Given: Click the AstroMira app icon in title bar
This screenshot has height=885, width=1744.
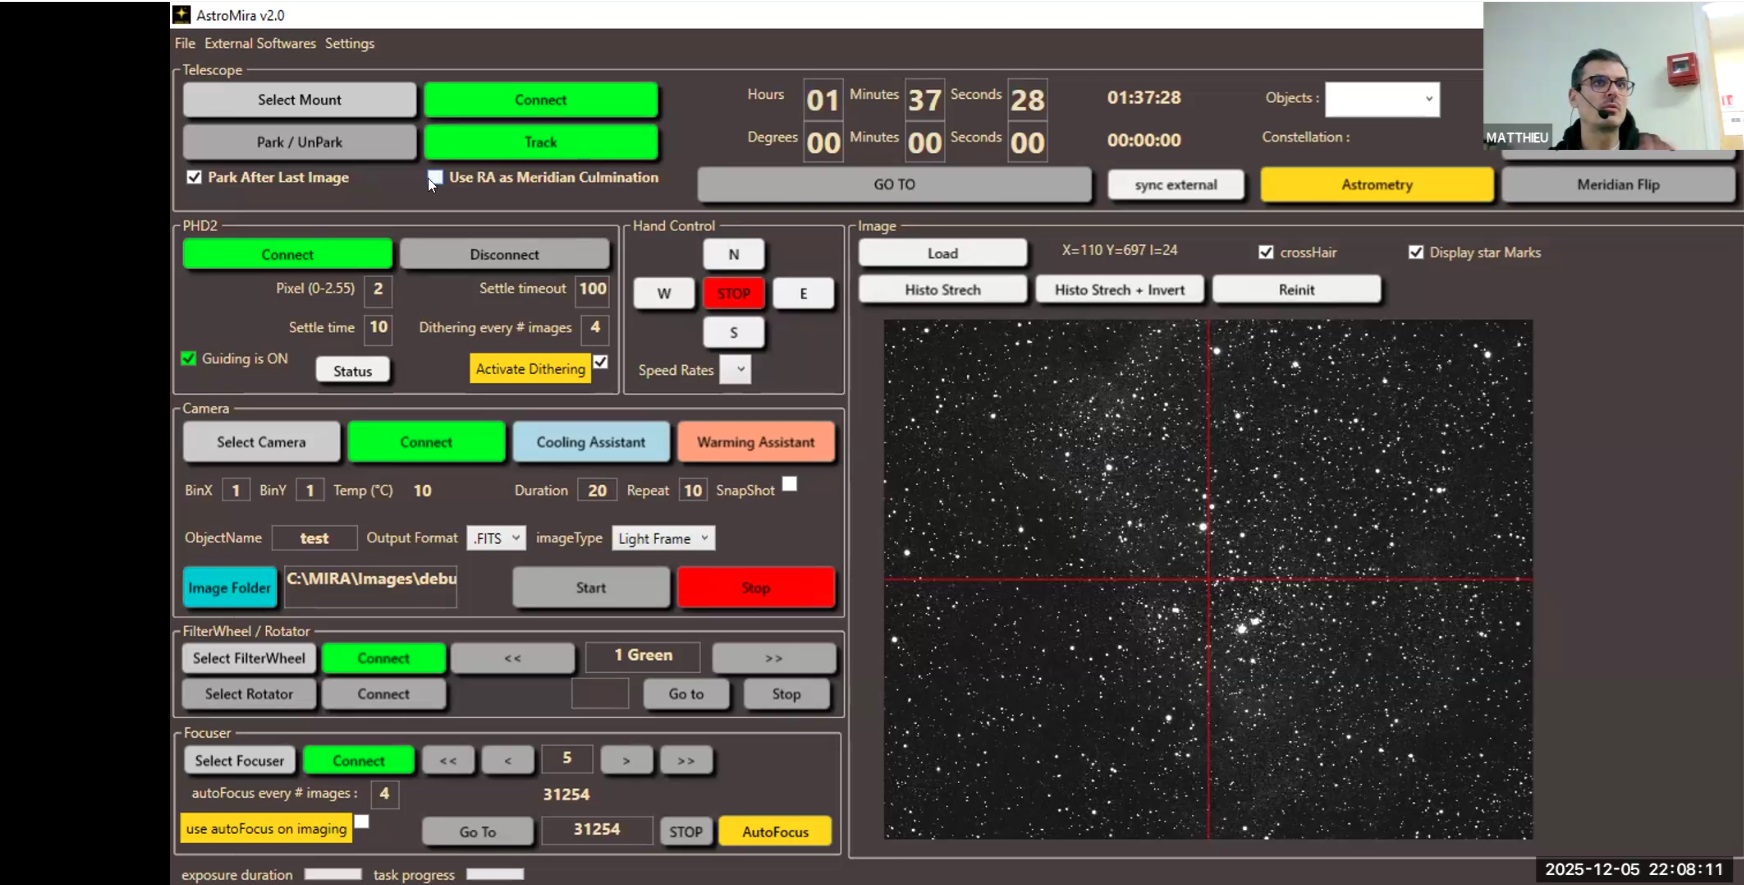Looking at the screenshot, I should point(182,15).
